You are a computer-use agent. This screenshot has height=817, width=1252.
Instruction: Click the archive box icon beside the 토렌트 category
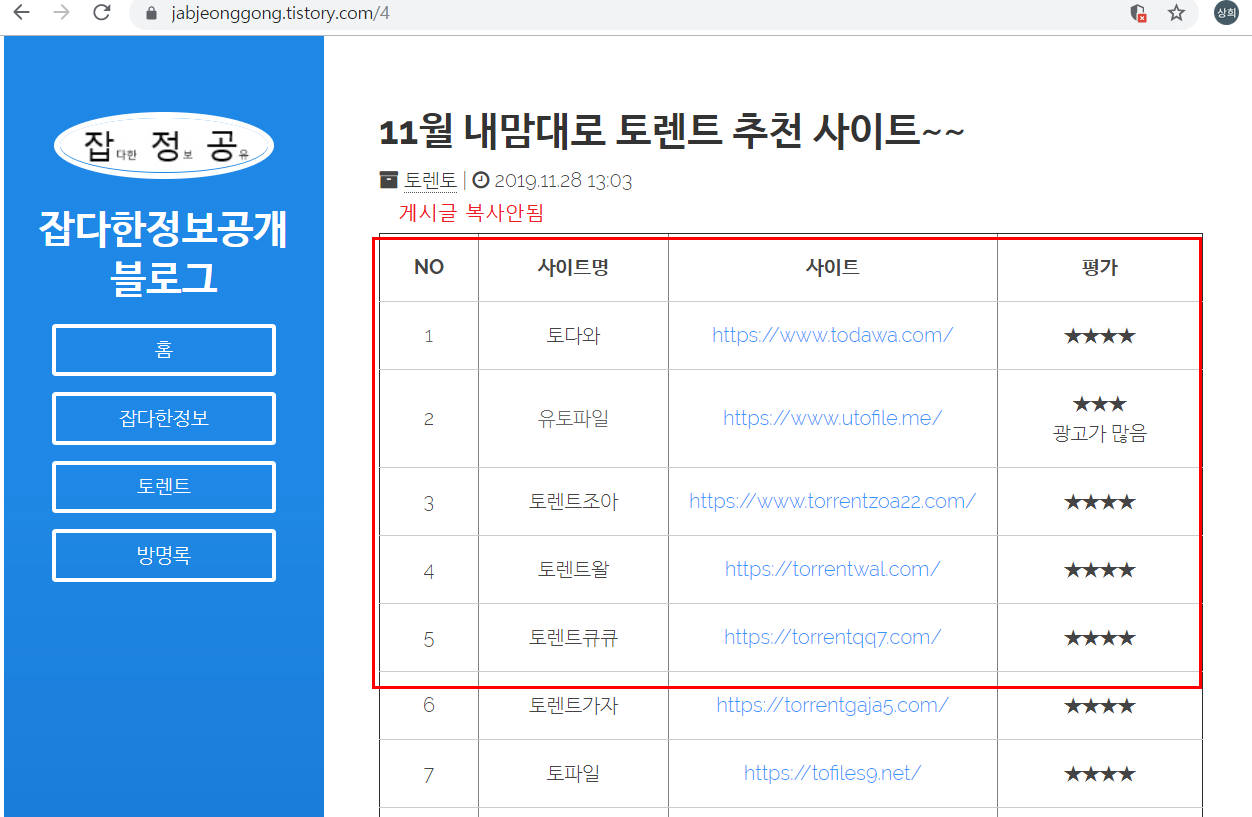tap(389, 180)
